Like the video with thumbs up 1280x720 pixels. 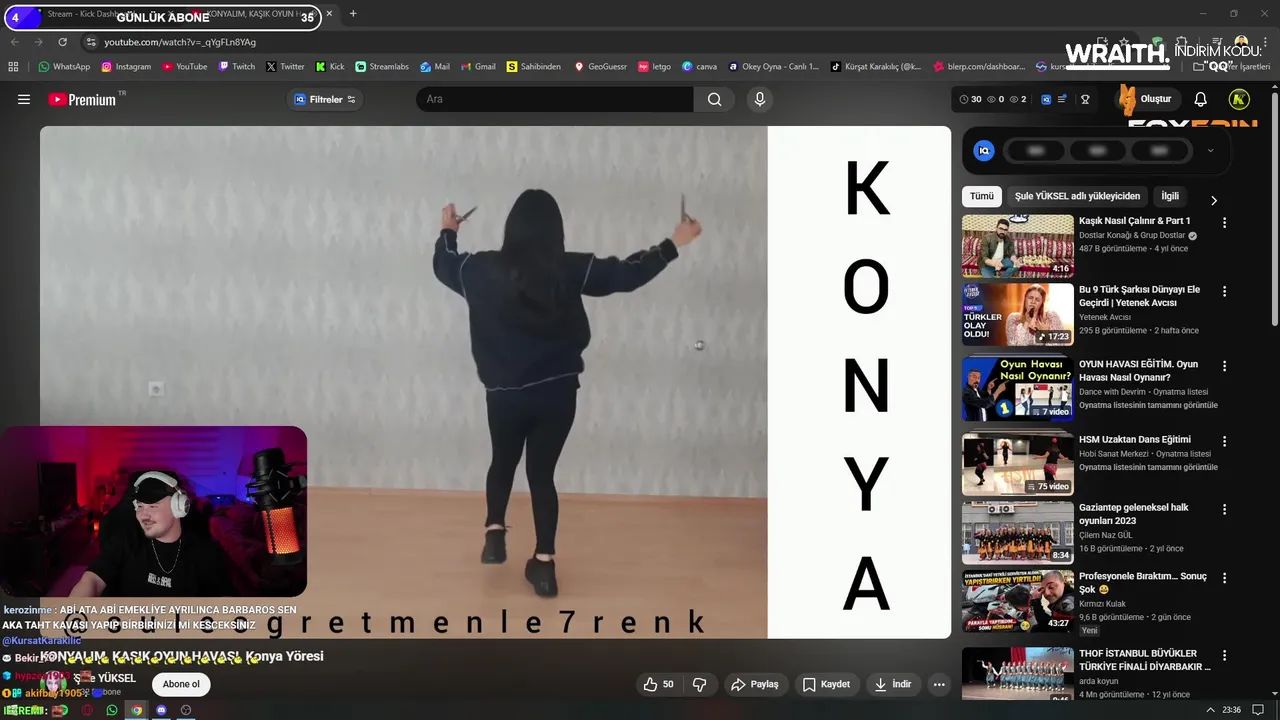(658, 684)
